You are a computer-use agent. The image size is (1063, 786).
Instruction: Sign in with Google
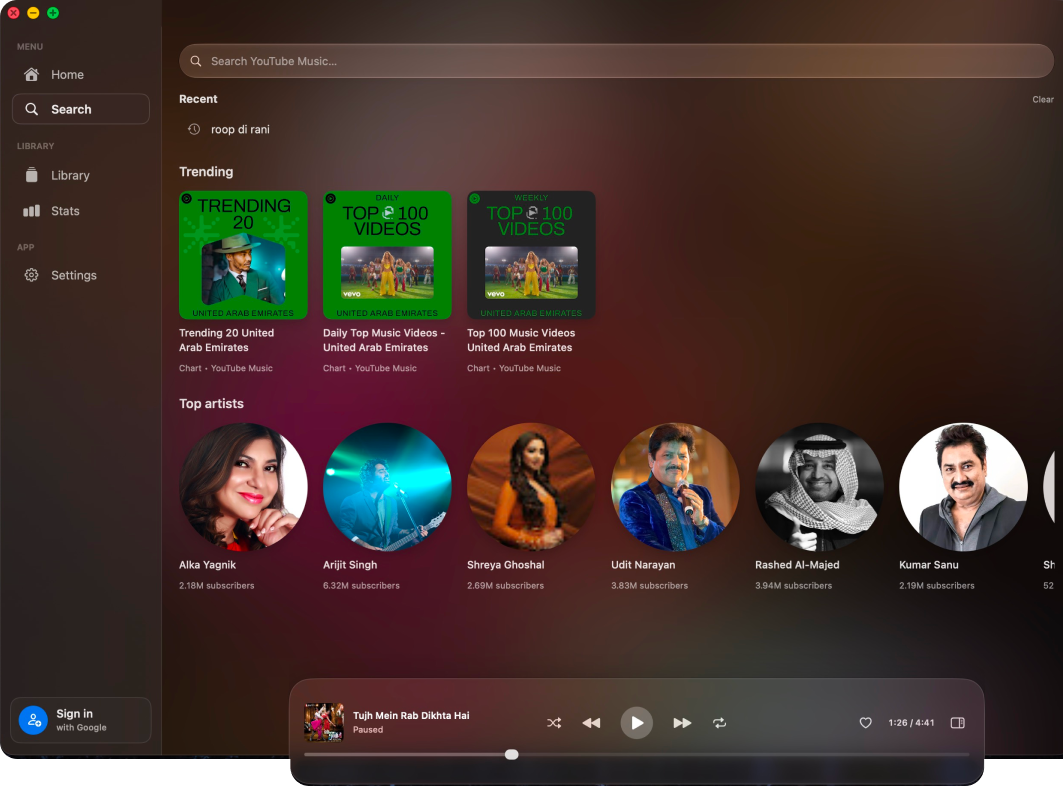[81, 720]
